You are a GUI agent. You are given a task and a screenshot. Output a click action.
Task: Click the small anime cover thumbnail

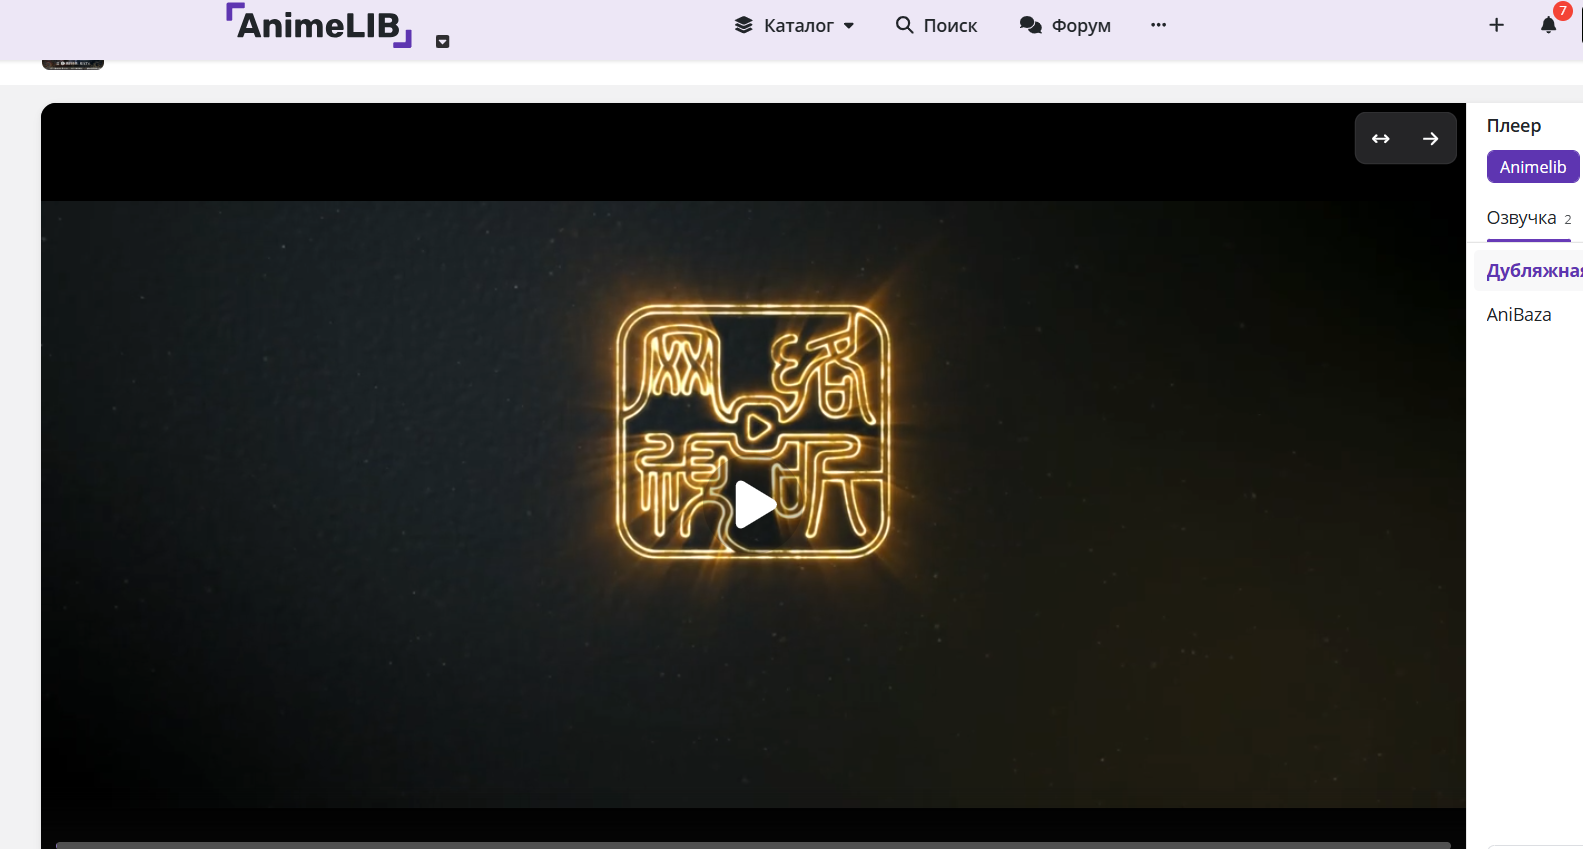tap(73, 64)
